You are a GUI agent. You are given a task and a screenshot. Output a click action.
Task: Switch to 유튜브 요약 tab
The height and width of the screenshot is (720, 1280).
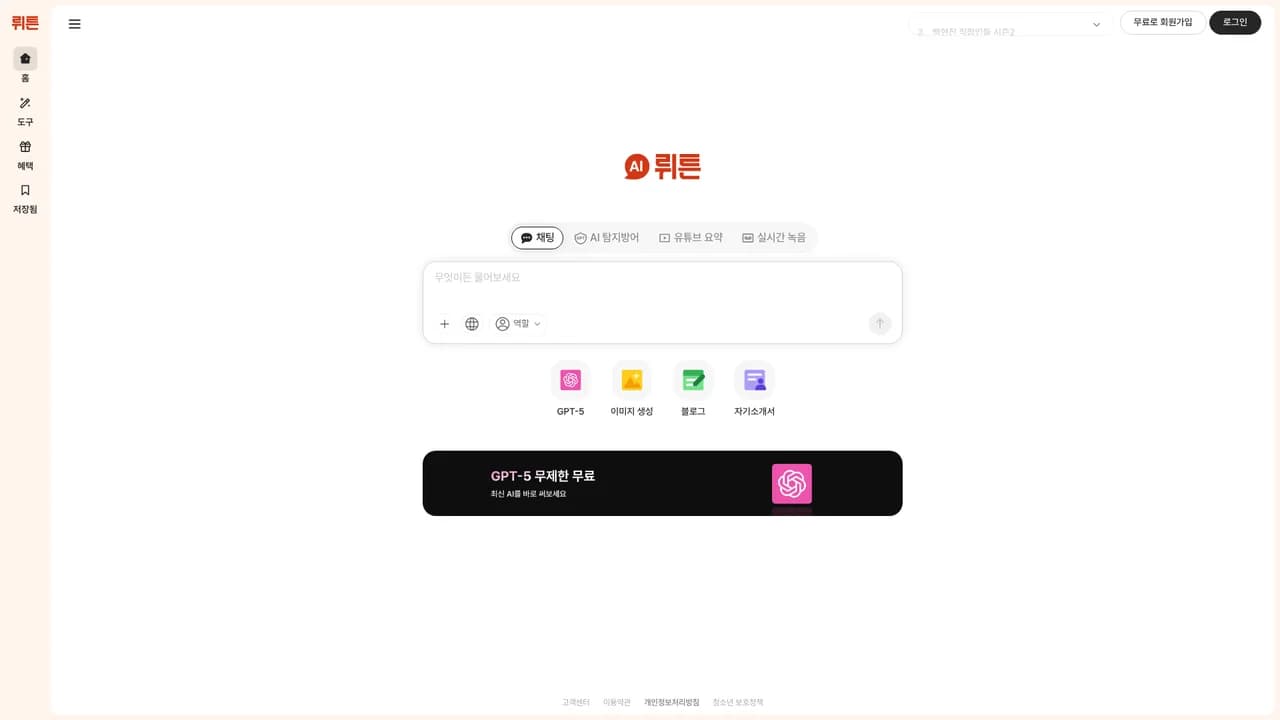pyautogui.click(x=691, y=238)
